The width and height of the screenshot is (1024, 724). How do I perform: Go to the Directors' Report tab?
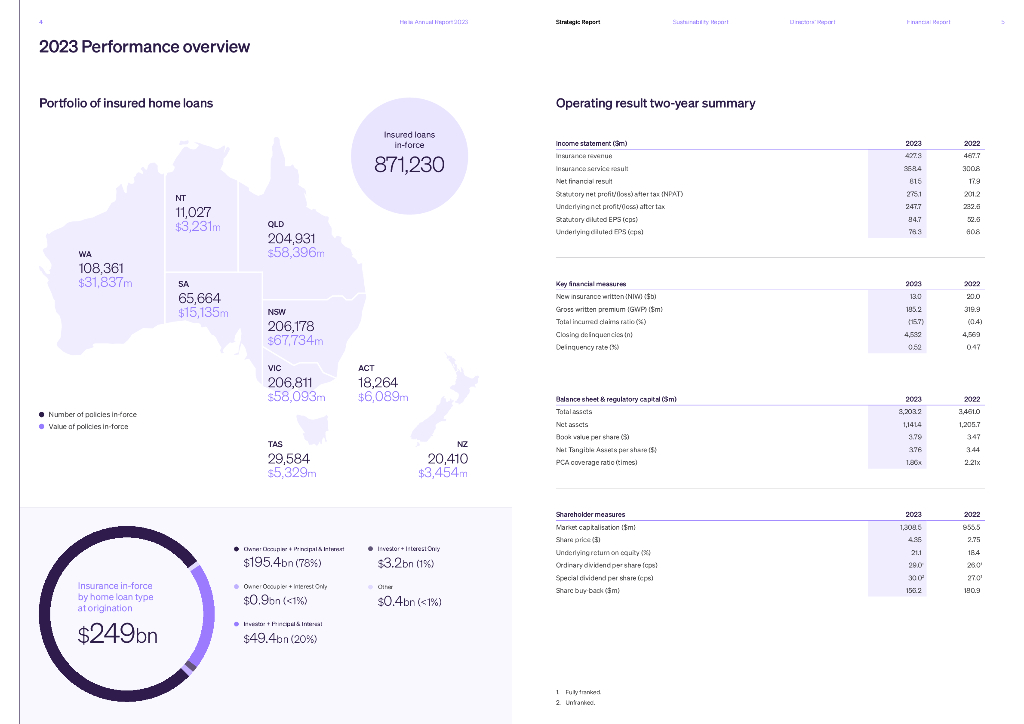[810, 21]
